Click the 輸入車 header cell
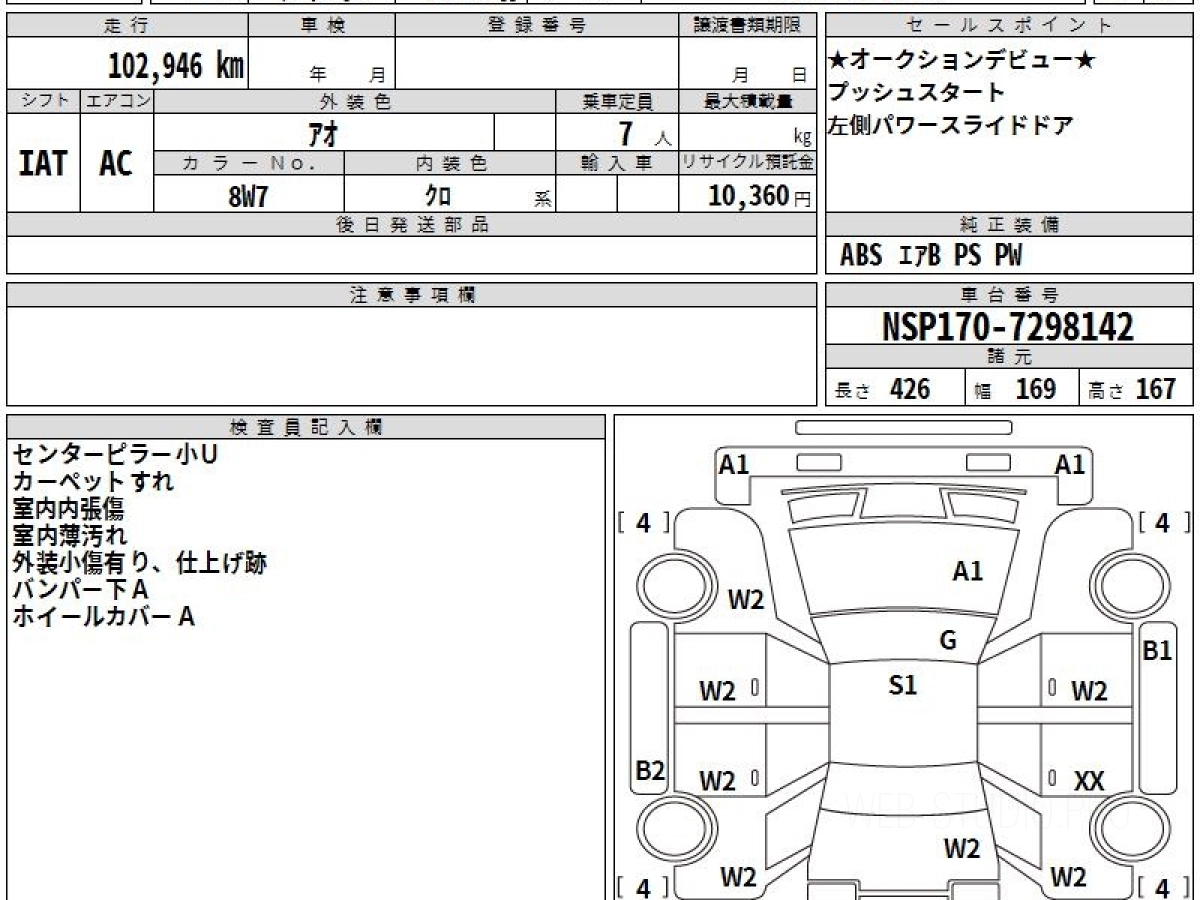 tap(617, 163)
